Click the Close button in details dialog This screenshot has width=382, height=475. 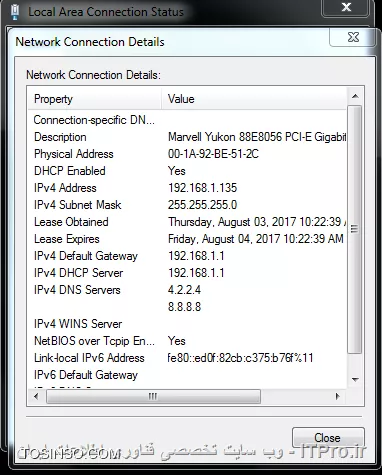(328, 437)
